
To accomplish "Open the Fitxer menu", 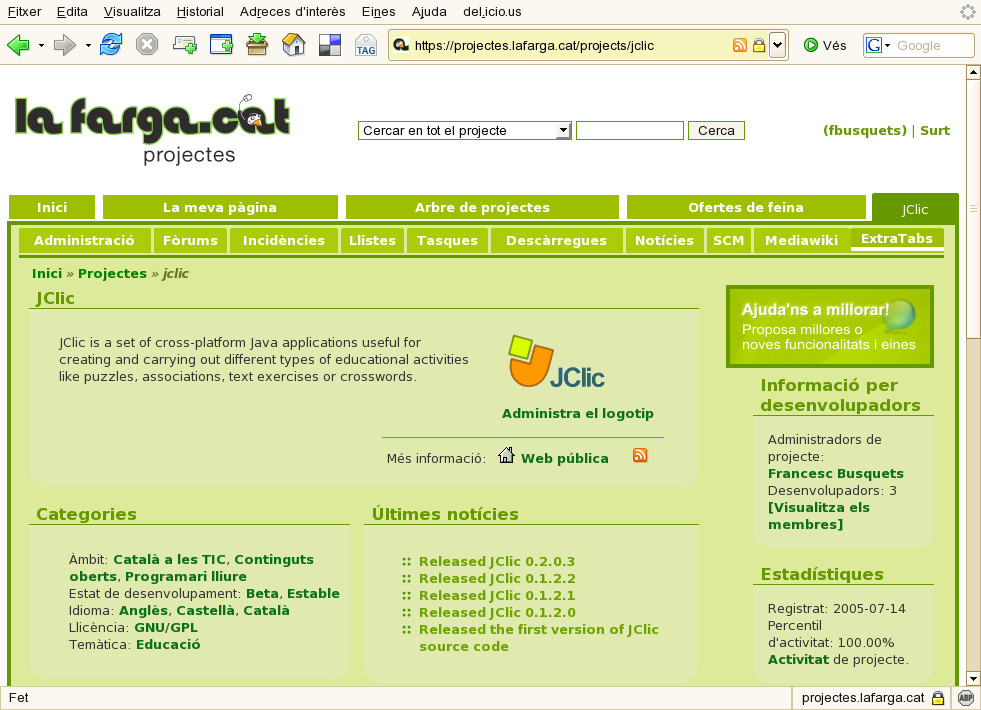I will coord(24,11).
